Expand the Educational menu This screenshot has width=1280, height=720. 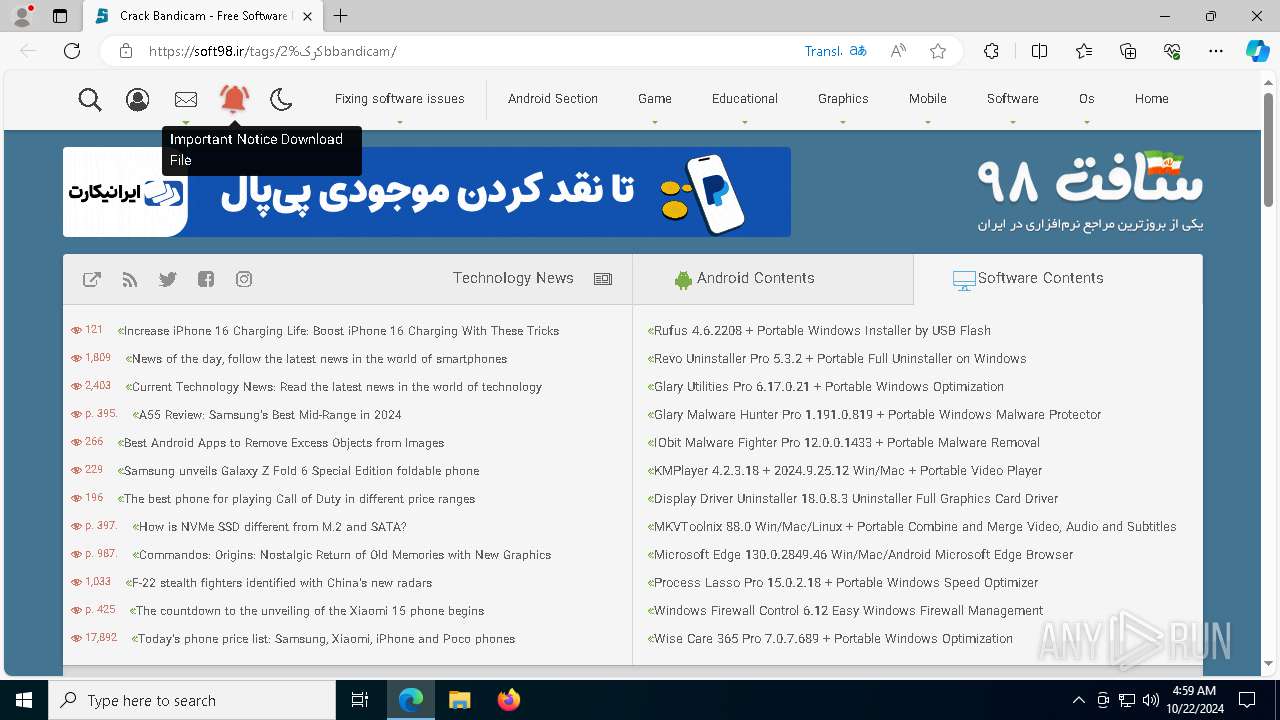(745, 99)
